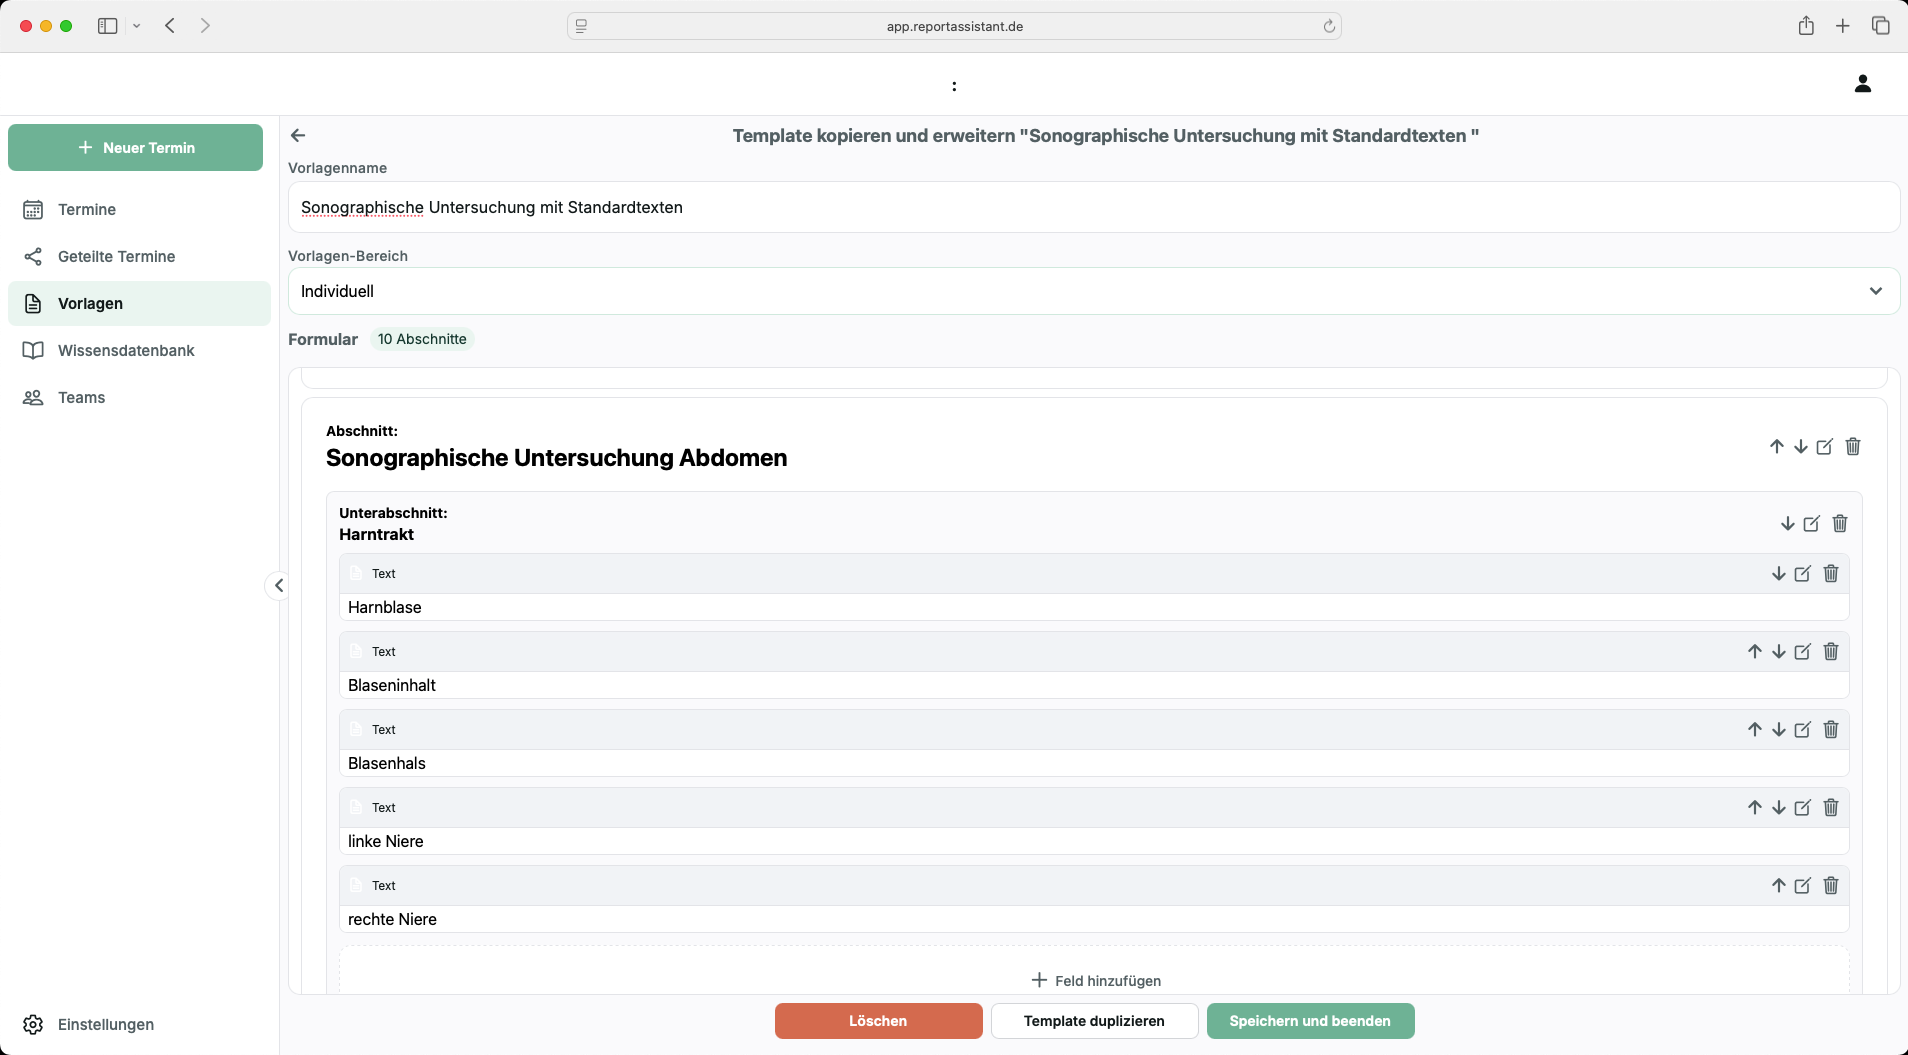Open Wissensdatenbank in the sidebar

[139, 351]
